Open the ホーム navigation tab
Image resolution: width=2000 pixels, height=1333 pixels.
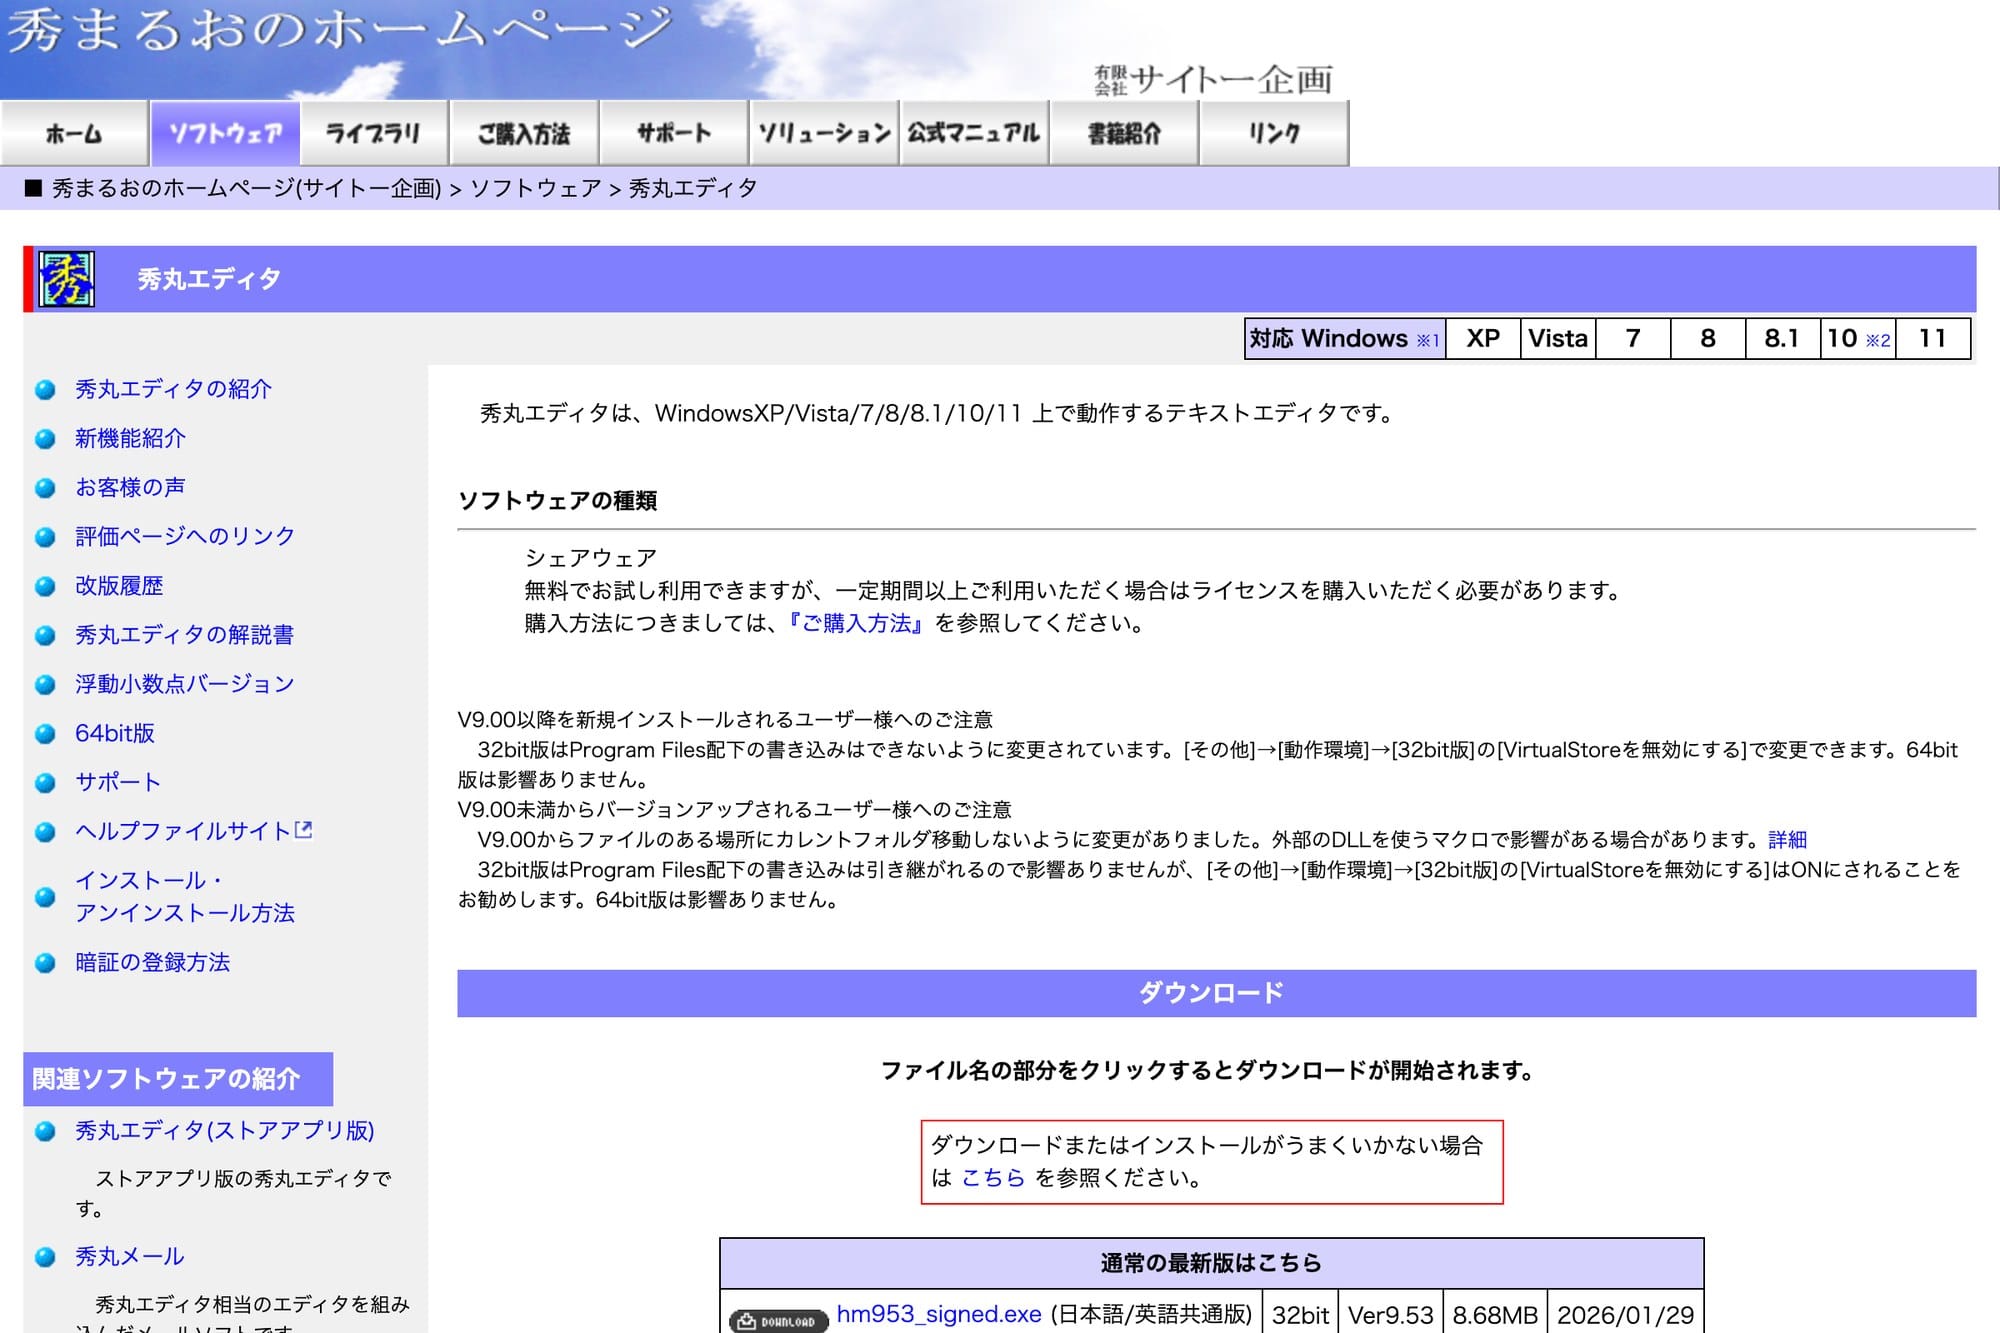[74, 133]
